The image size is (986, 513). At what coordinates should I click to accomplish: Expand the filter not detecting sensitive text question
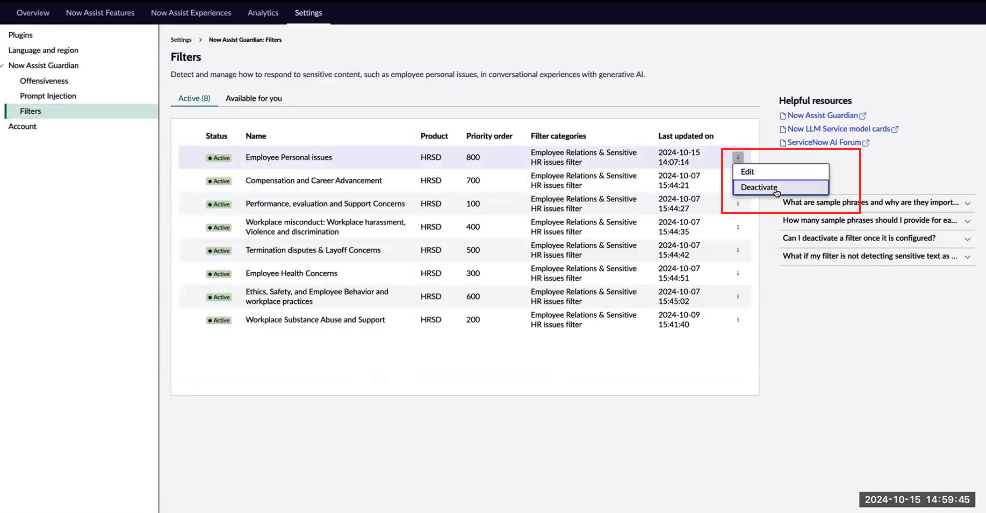(877, 256)
